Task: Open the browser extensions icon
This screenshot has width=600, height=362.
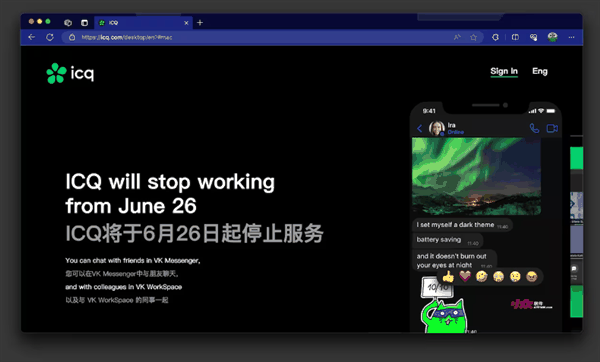Action: tap(495, 37)
